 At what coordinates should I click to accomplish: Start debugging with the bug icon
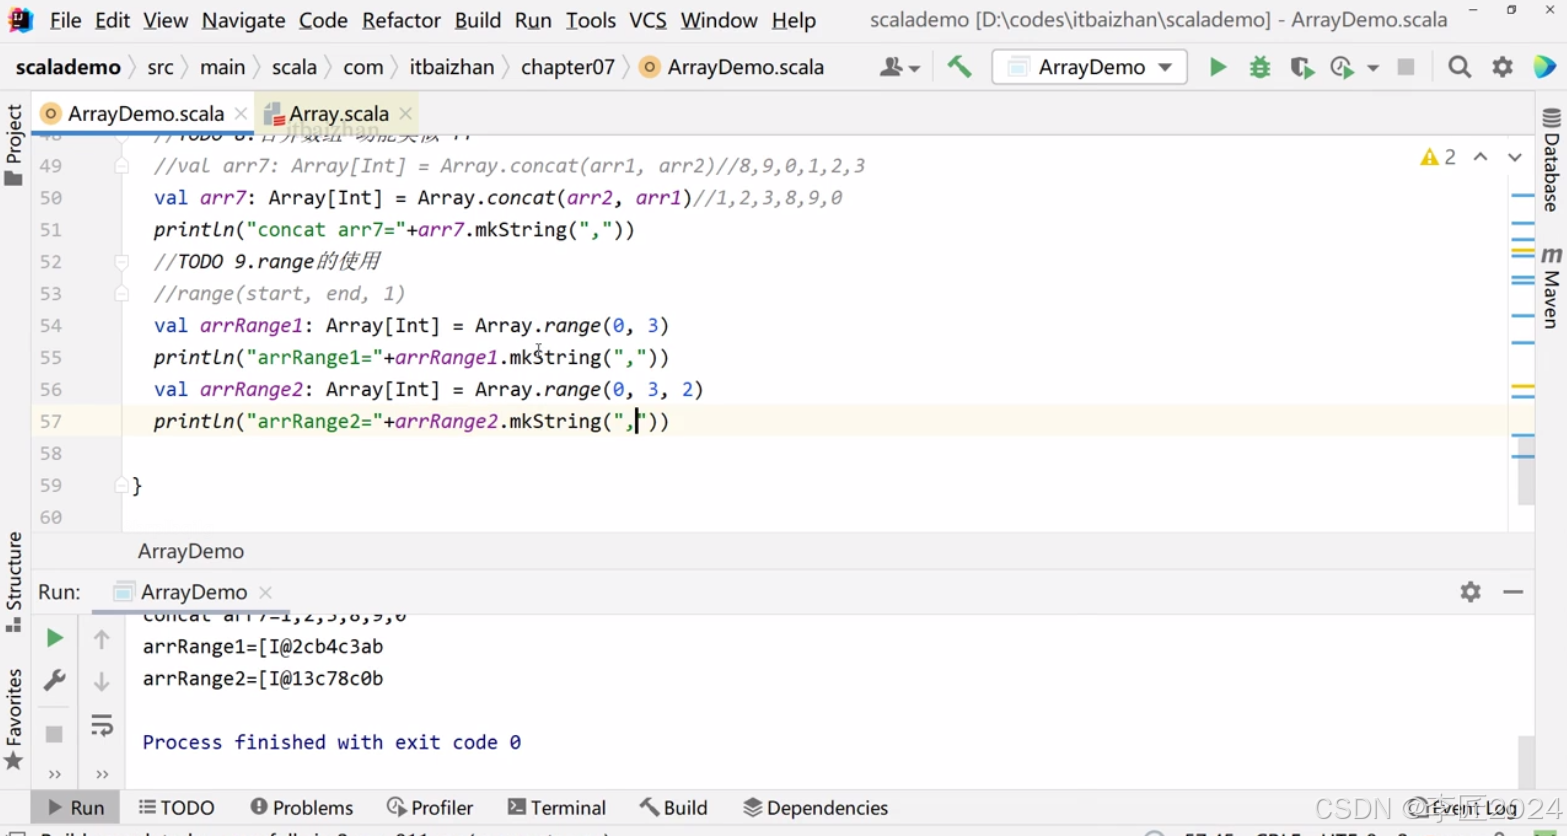tap(1259, 67)
